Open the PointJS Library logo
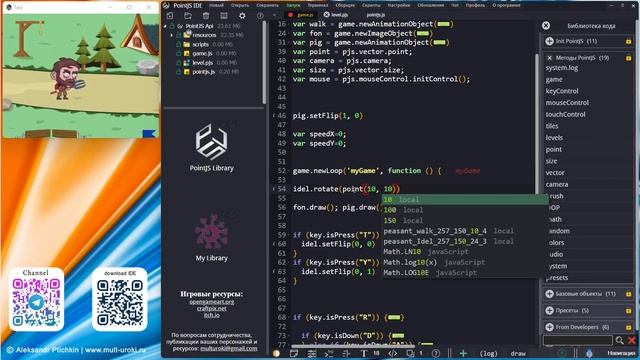The height and width of the screenshot is (360, 640). 211,142
